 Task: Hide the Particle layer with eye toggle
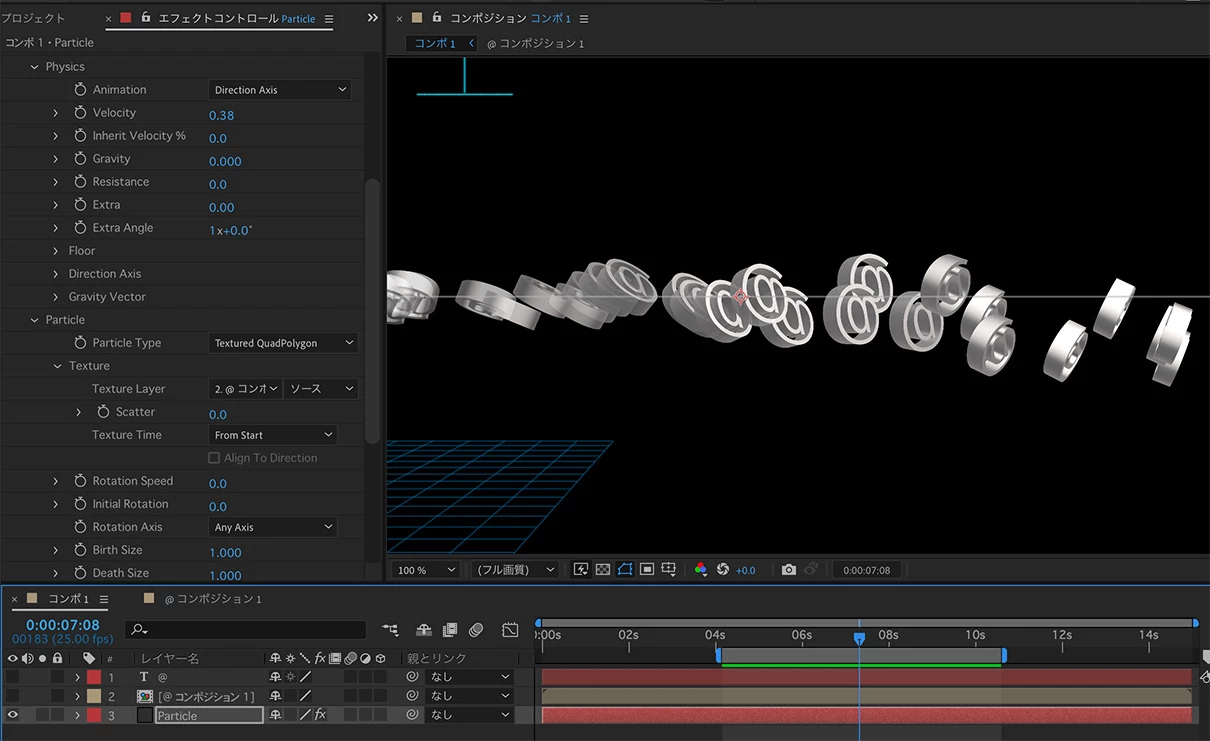pos(13,715)
